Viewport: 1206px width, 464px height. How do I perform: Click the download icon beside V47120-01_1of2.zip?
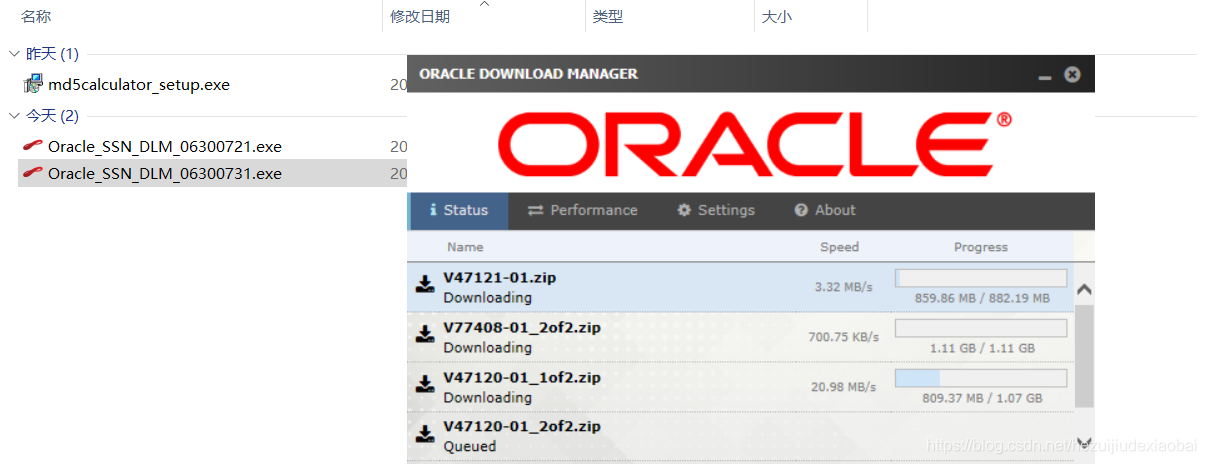coord(425,384)
